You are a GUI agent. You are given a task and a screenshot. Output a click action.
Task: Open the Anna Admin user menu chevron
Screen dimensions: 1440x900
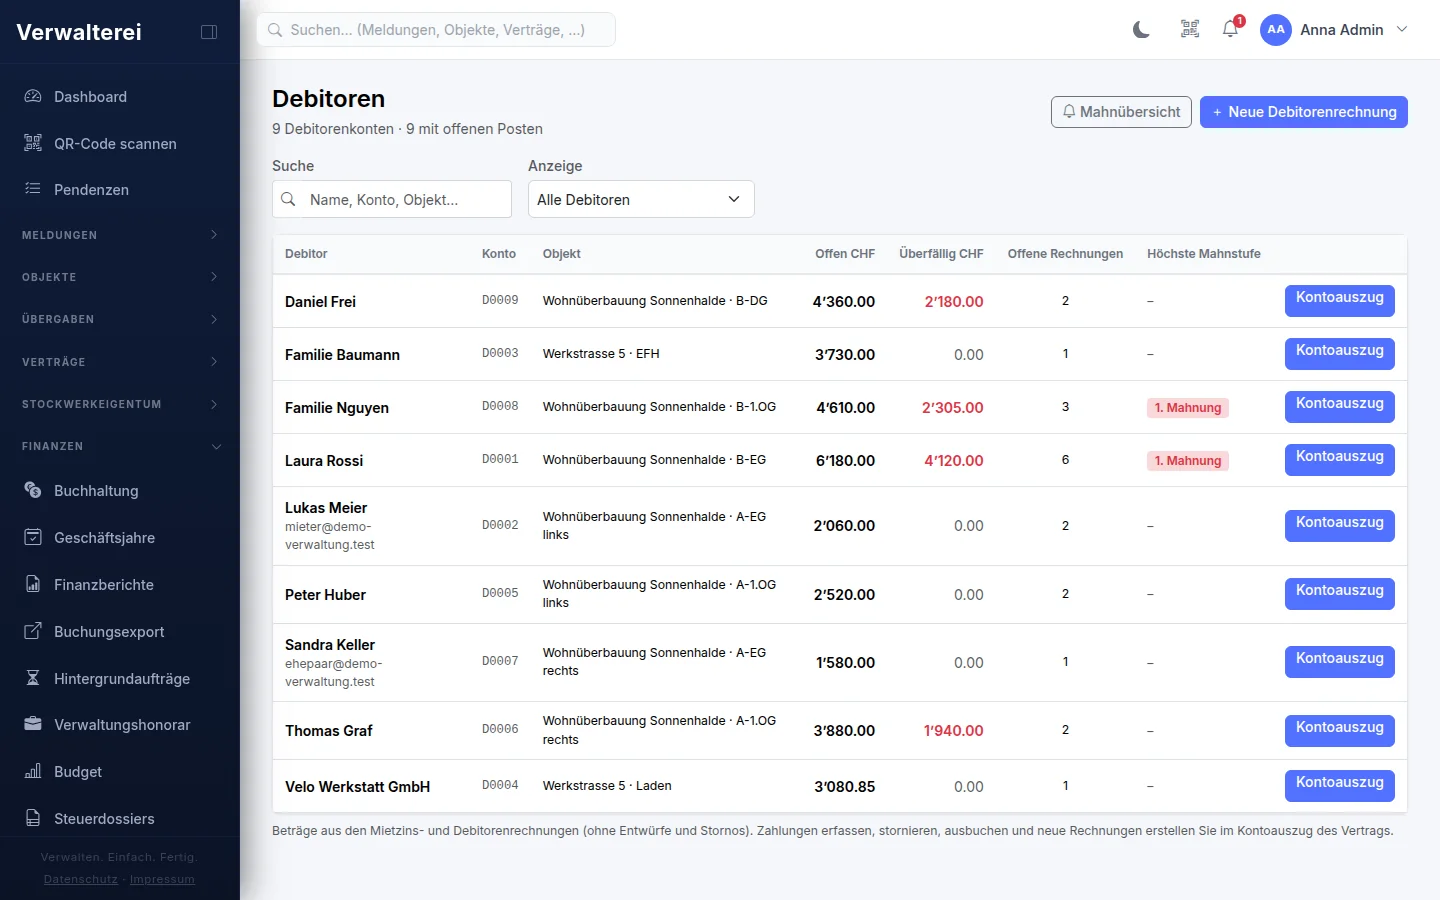click(1402, 30)
